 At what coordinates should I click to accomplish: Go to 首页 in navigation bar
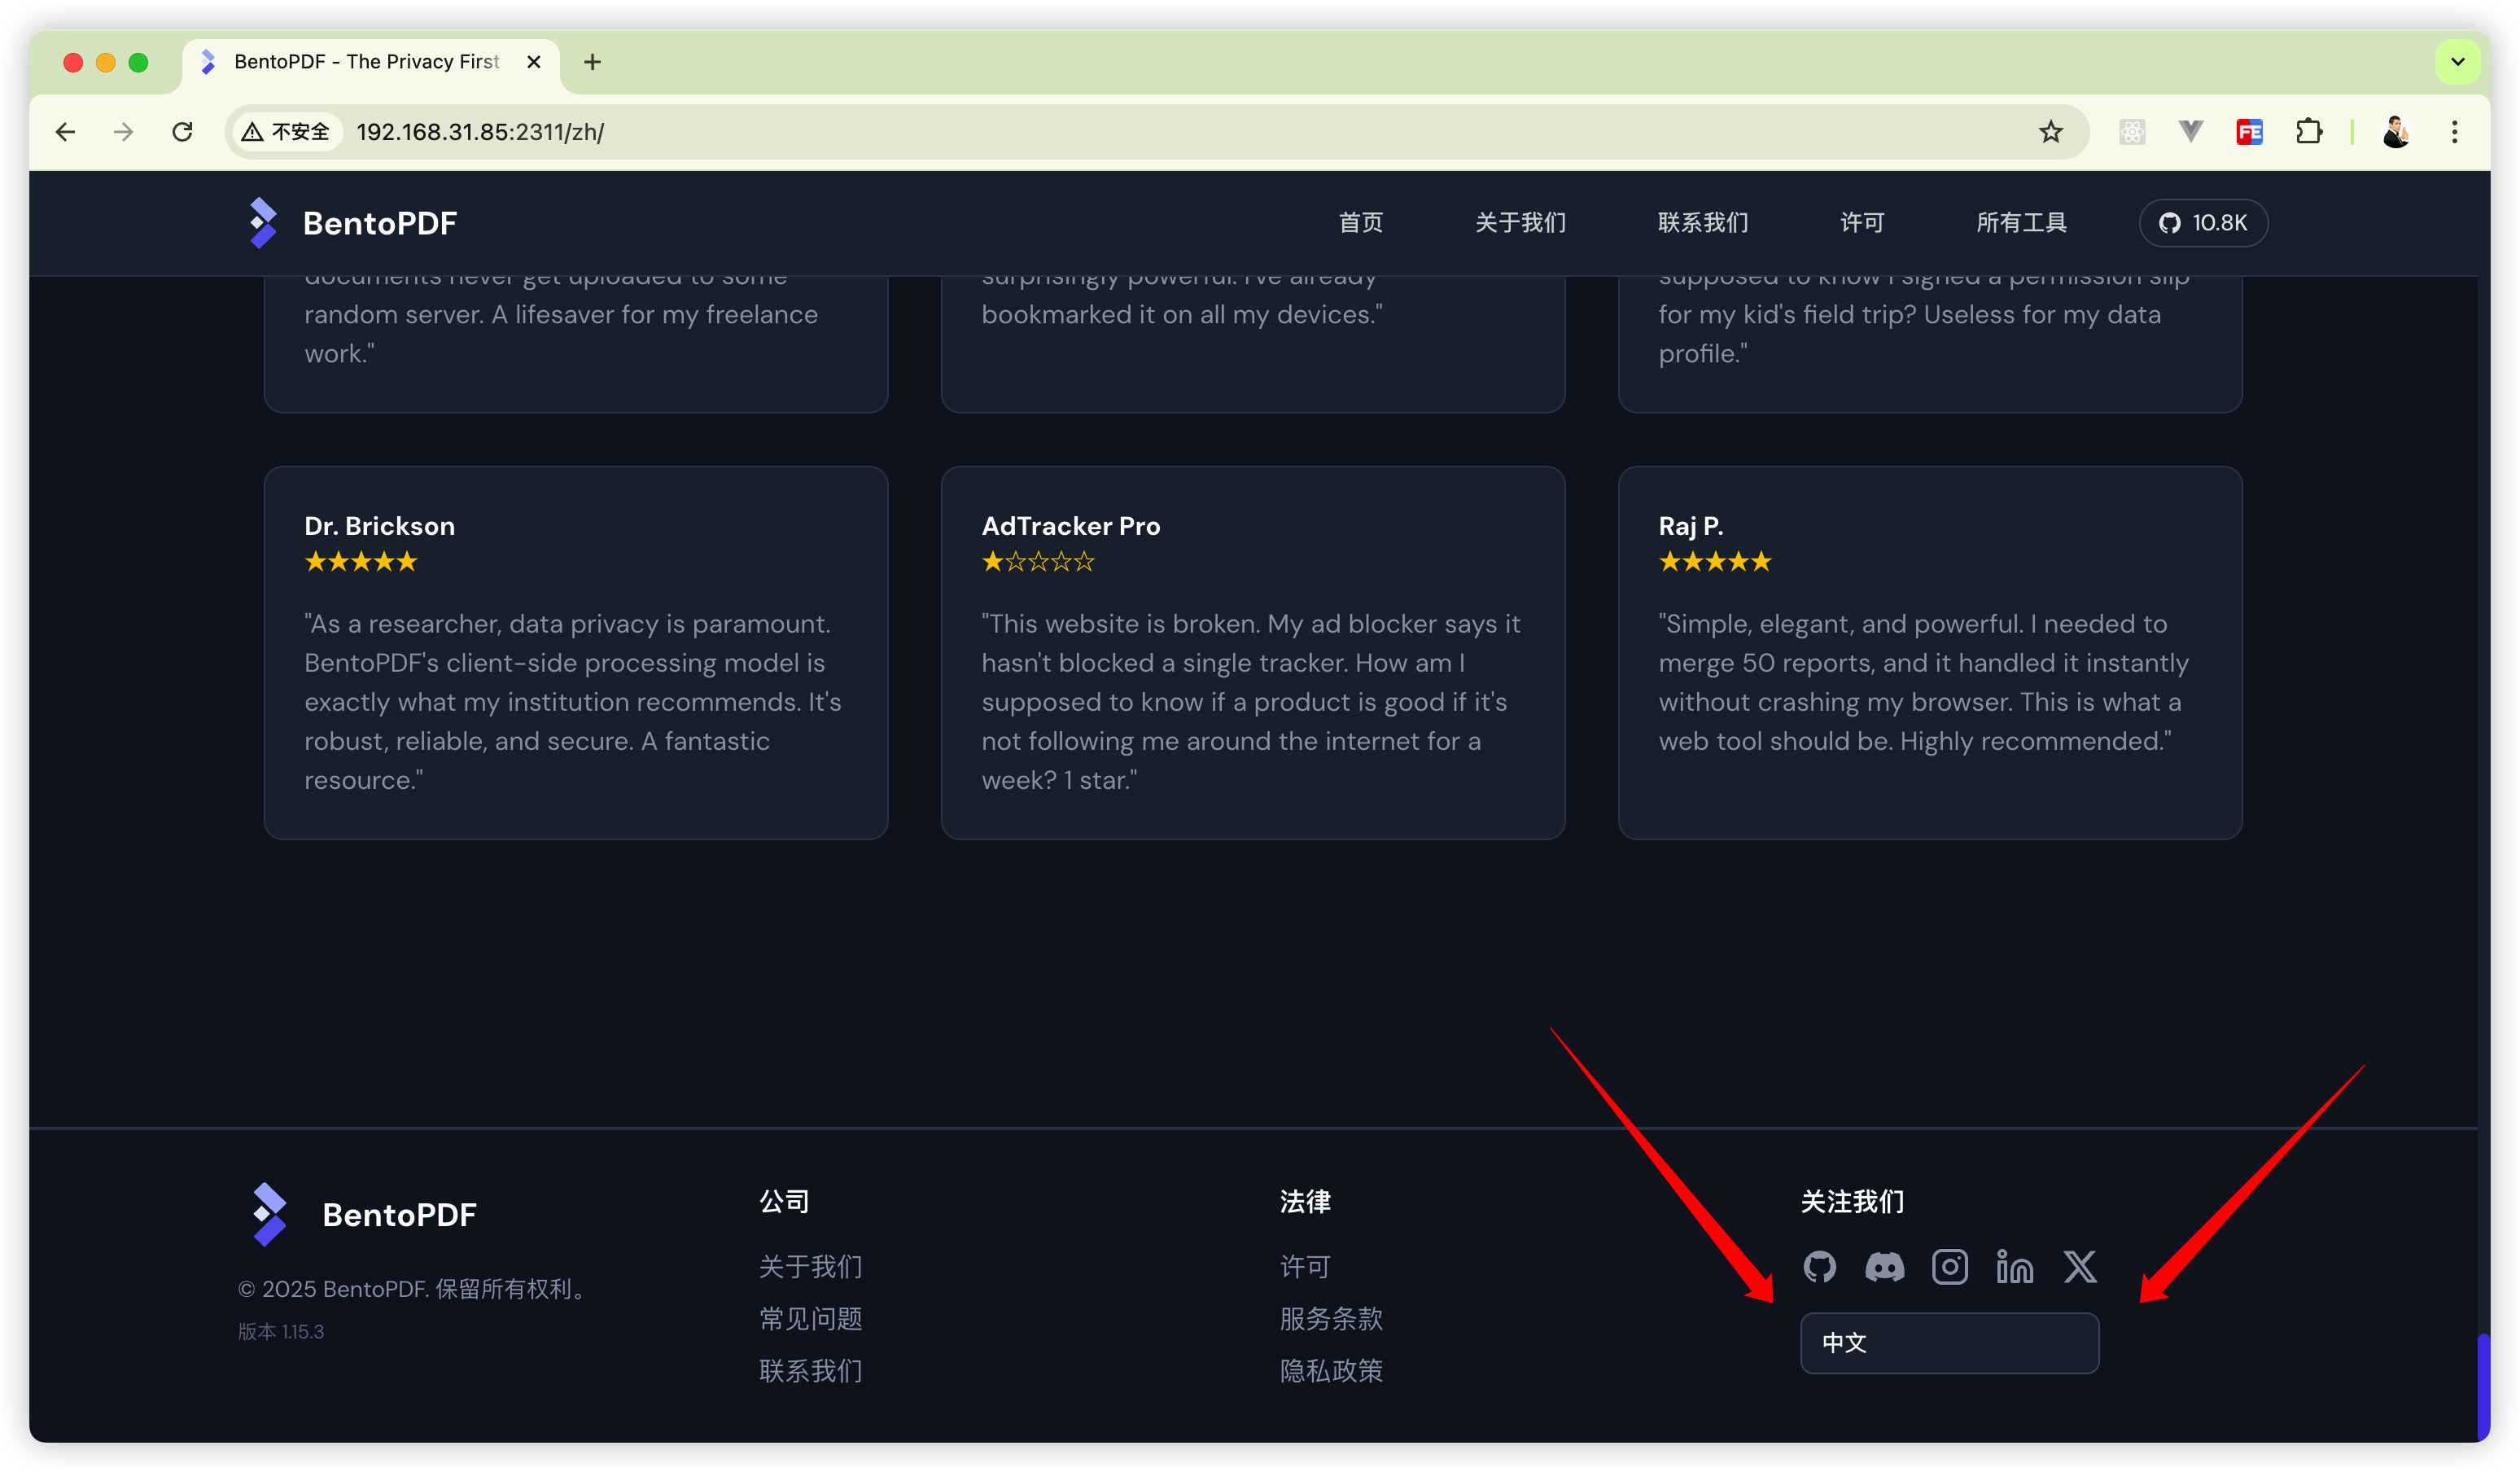coord(1360,223)
